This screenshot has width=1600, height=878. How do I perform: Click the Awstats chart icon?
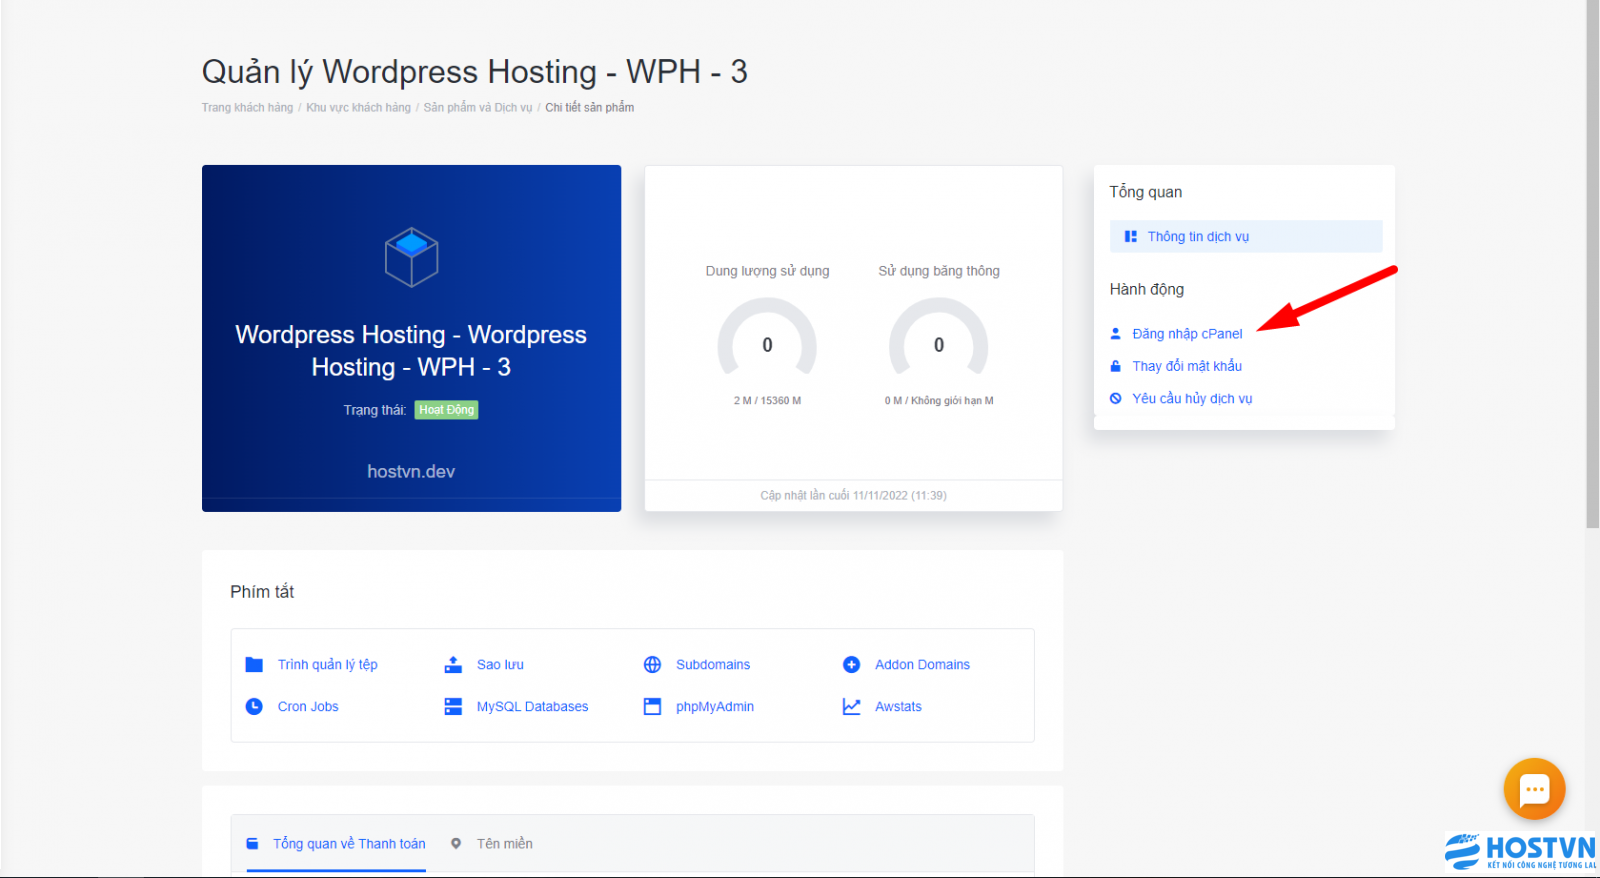851,706
